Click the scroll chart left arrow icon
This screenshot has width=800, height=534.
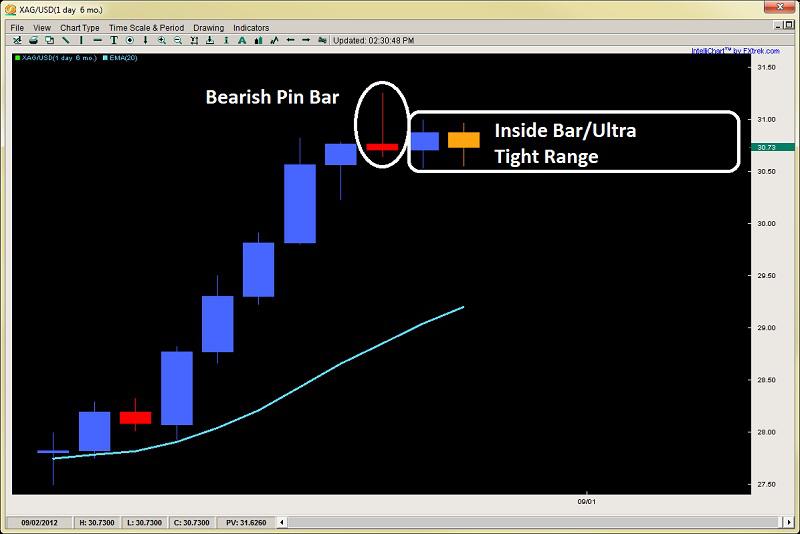coord(290,40)
